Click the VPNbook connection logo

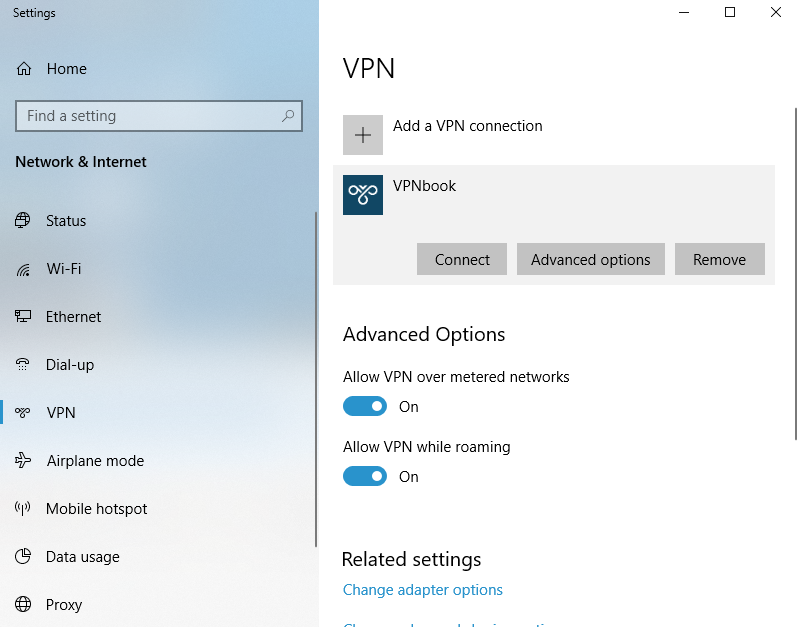tap(363, 195)
